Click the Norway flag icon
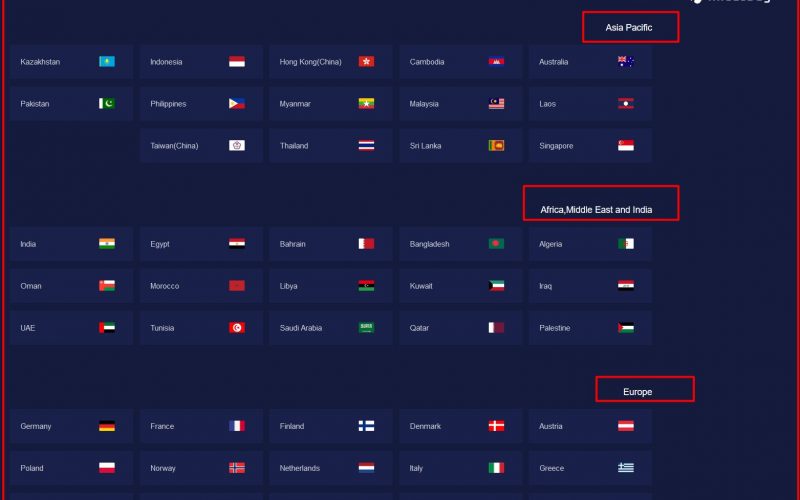The width and height of the screenshot is (800, 500). (237, 468)
